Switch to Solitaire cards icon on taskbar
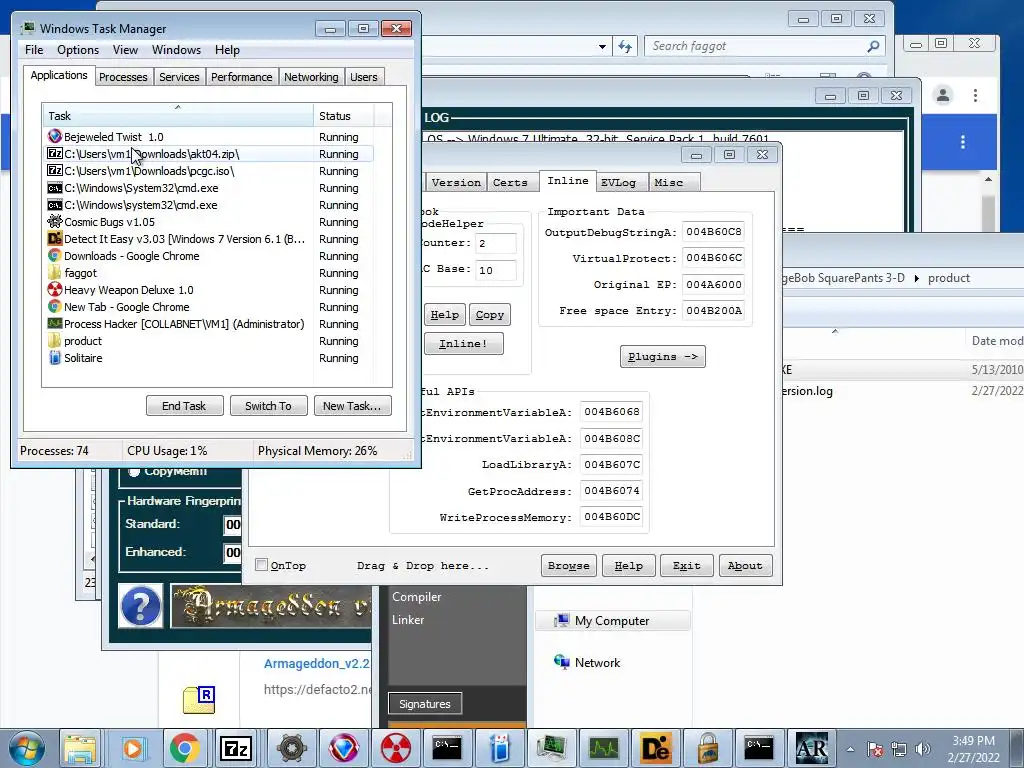The width and height of the screenshot is (1024, 768). click(500, 748)
